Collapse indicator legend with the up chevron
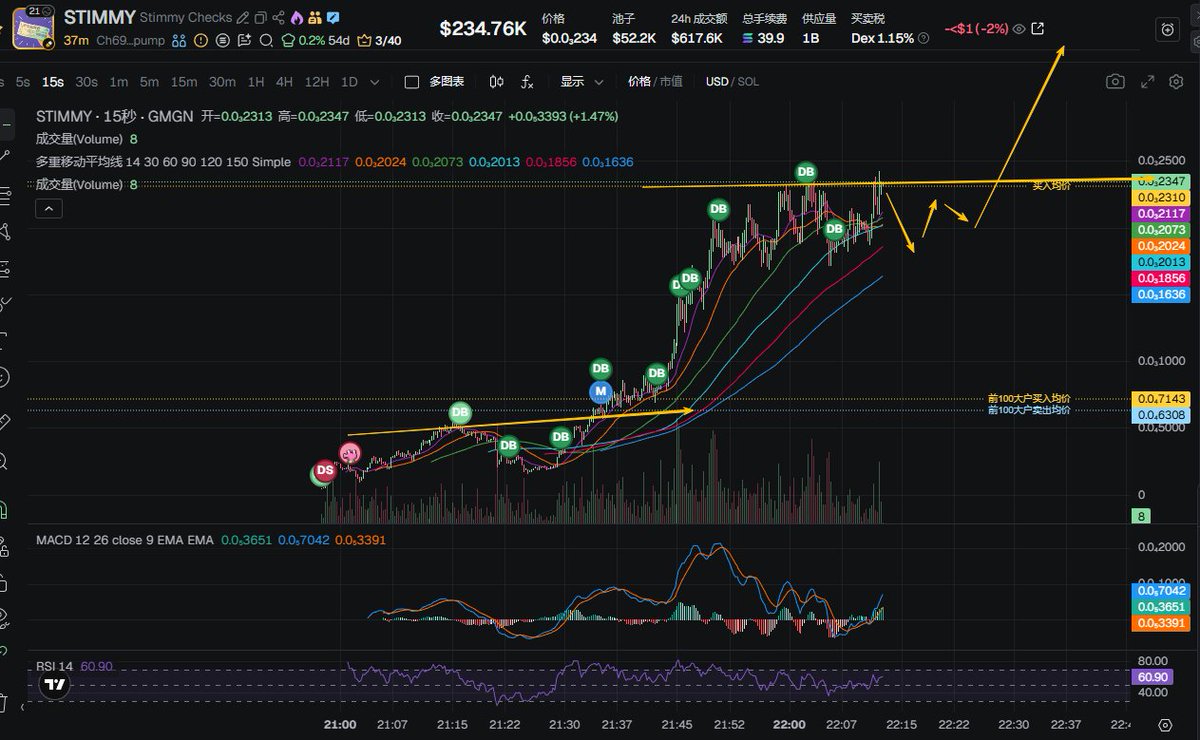 coord(49,208)
